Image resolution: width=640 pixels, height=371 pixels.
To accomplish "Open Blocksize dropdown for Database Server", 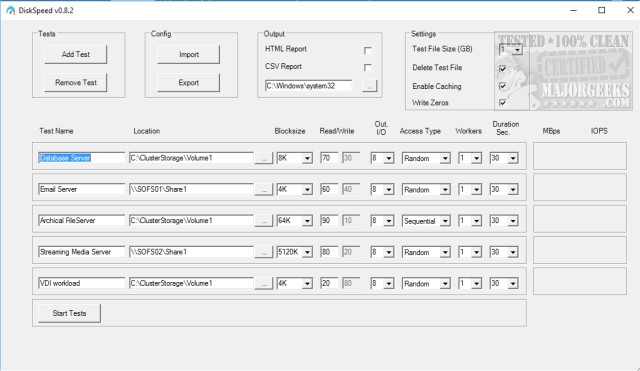I will (x=307, y=158).
